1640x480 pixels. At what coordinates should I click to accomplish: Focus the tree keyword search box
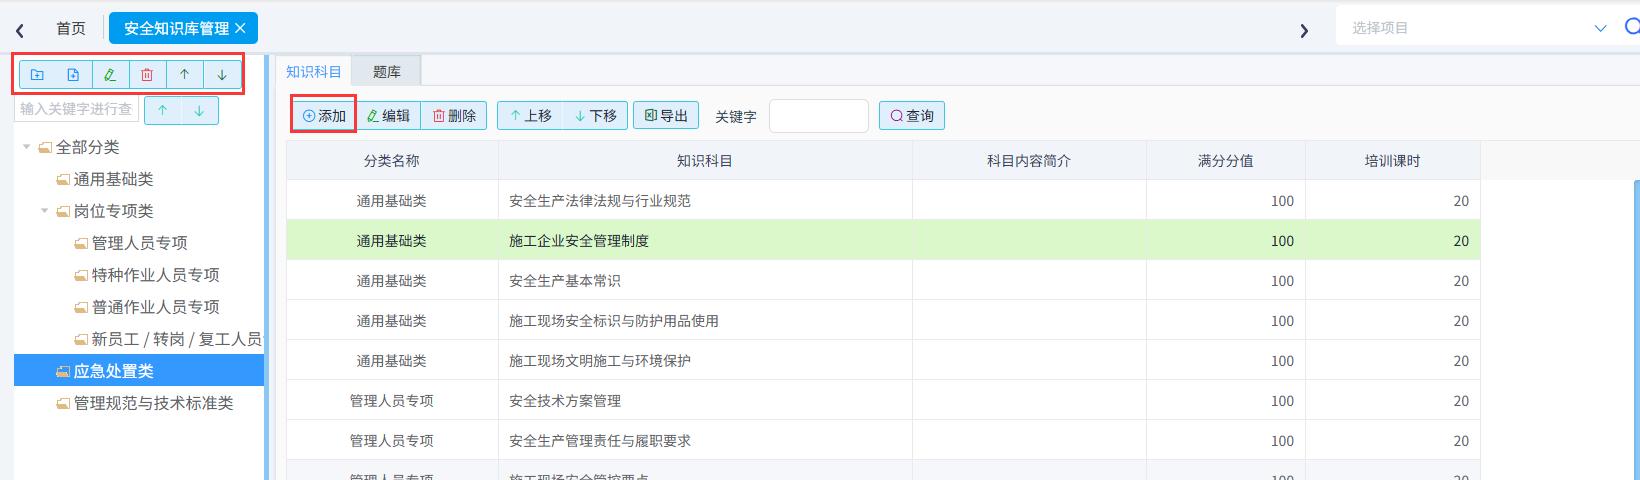(77, 109)
